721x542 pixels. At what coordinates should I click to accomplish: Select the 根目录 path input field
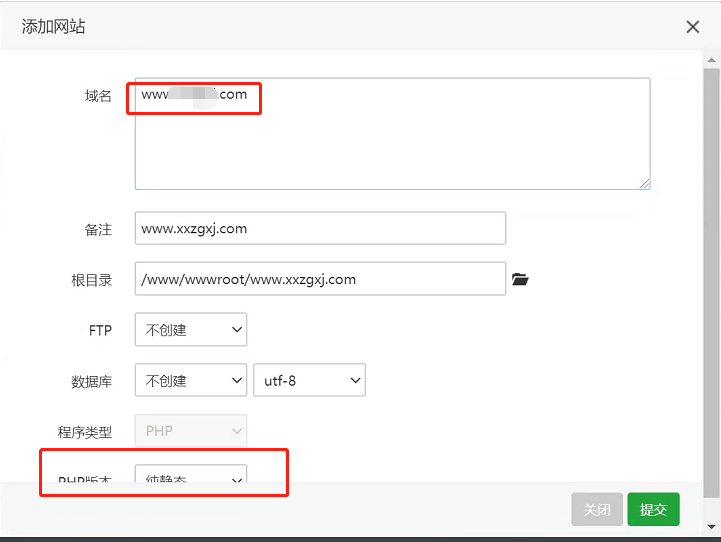click(320, 279)
